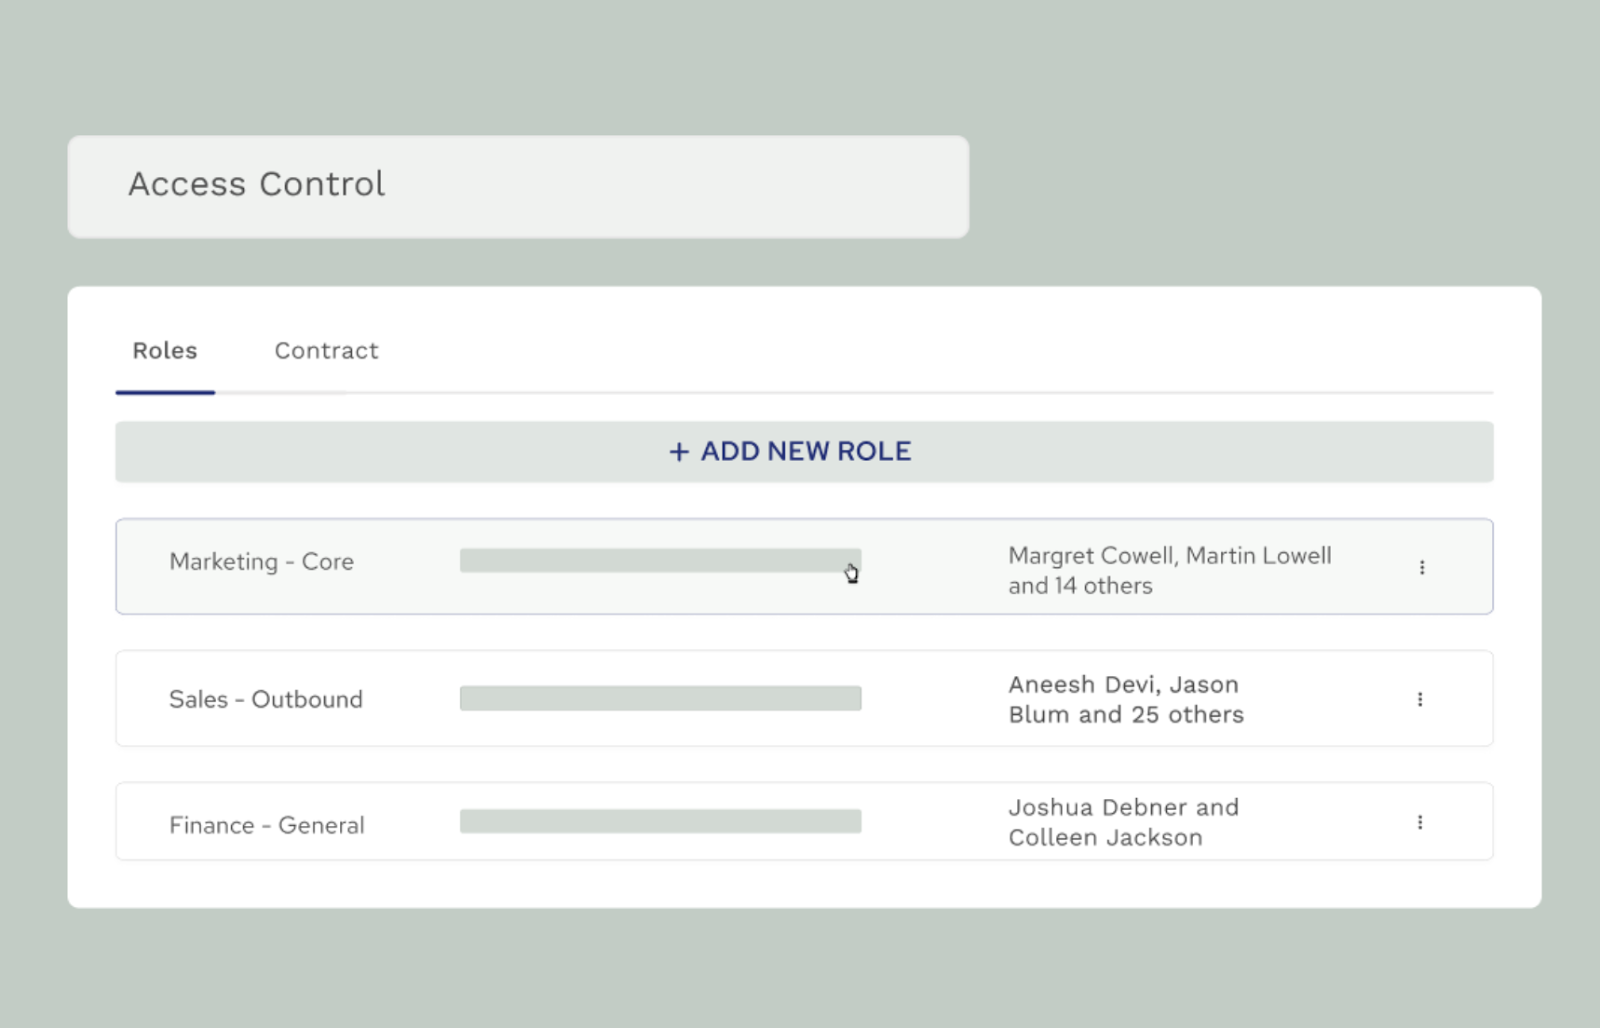This screenshot has width=1600, height=1028.
Task: Click the progress bar in Marketing - Core row
Action: 660,561
